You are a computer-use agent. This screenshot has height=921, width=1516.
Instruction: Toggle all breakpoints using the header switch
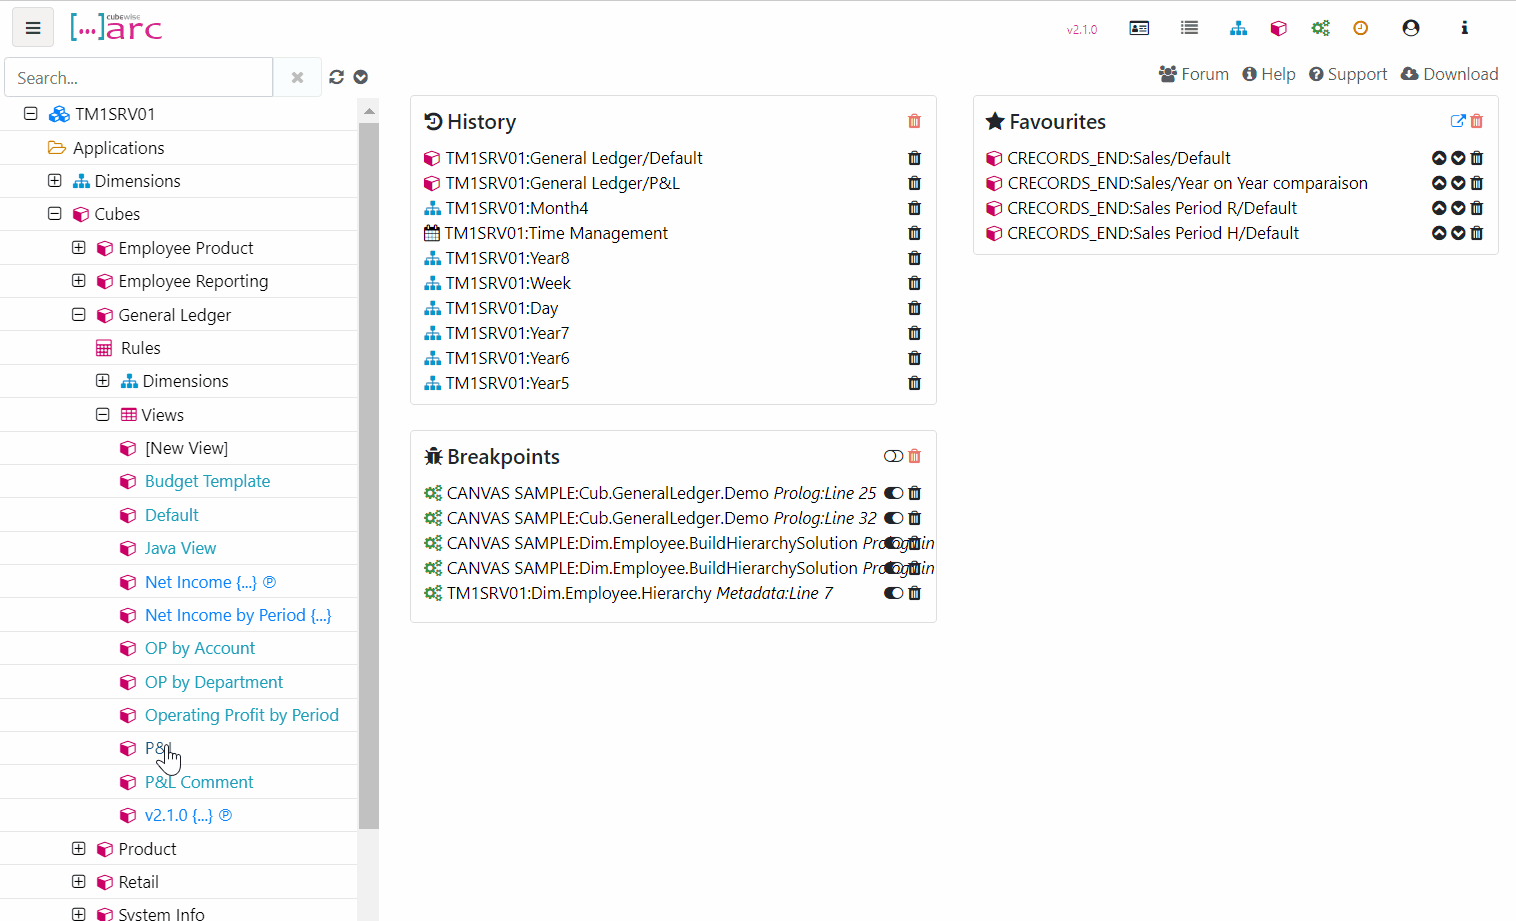(892, 455)
